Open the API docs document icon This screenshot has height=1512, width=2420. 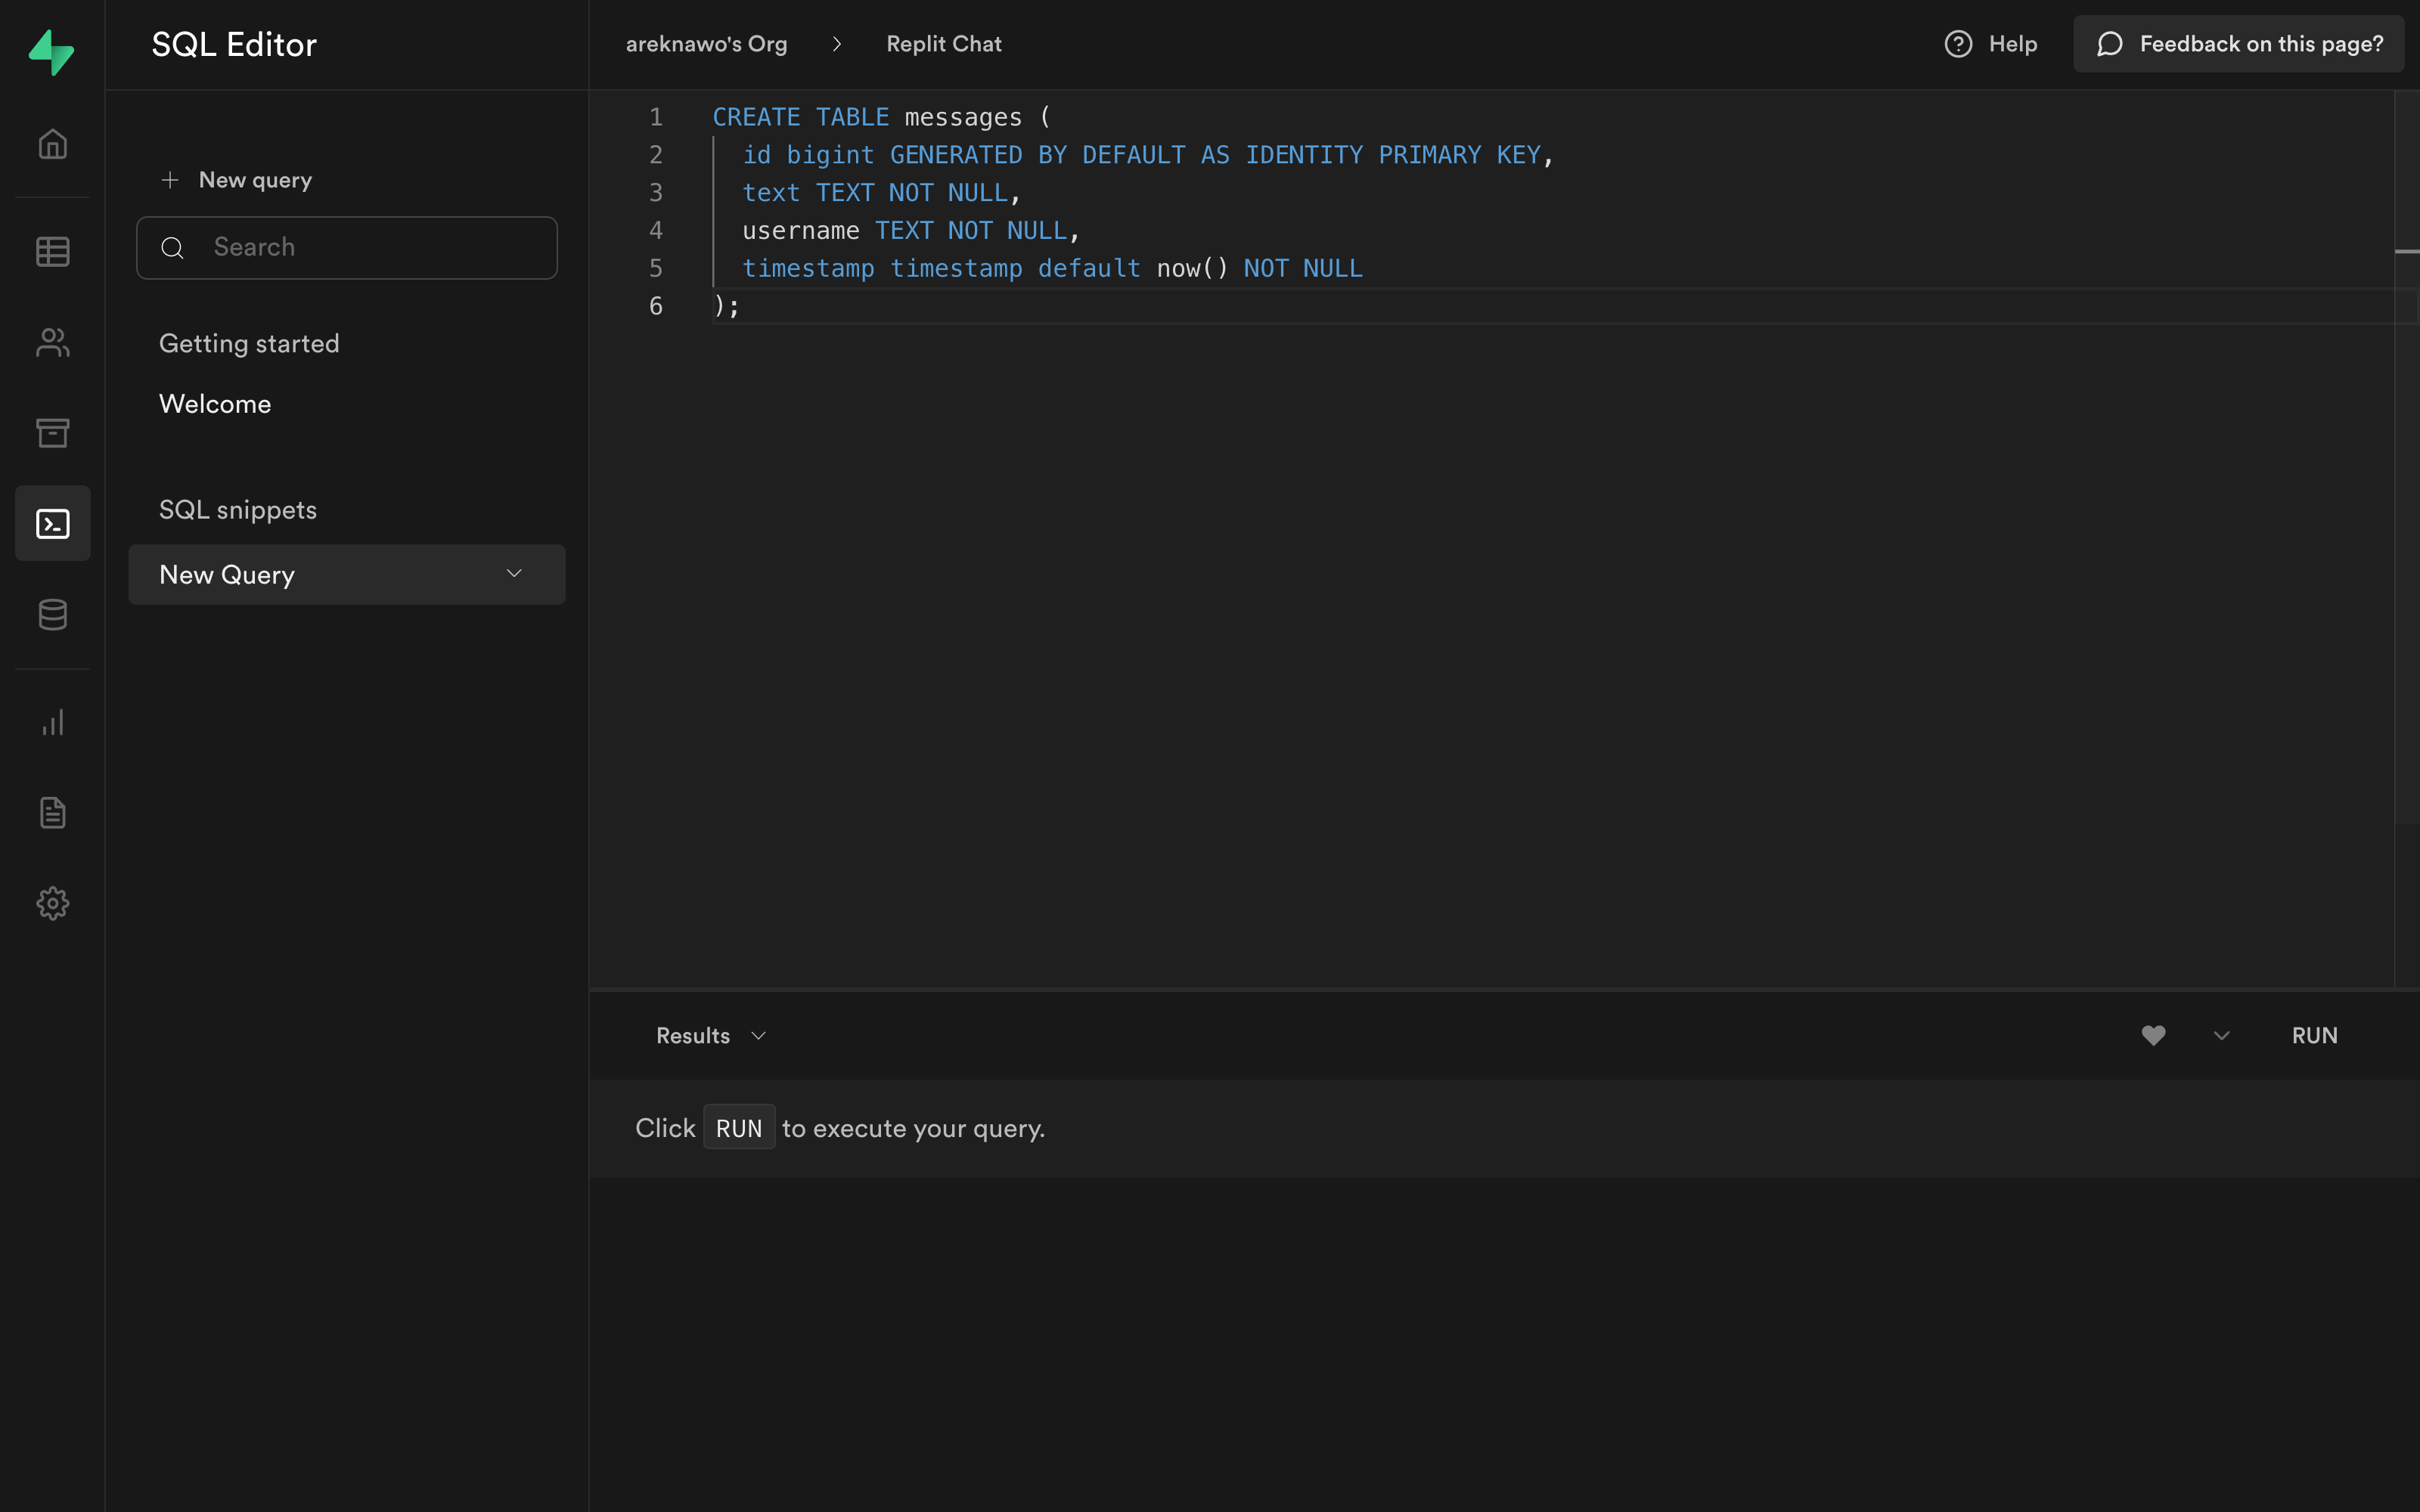52,812
